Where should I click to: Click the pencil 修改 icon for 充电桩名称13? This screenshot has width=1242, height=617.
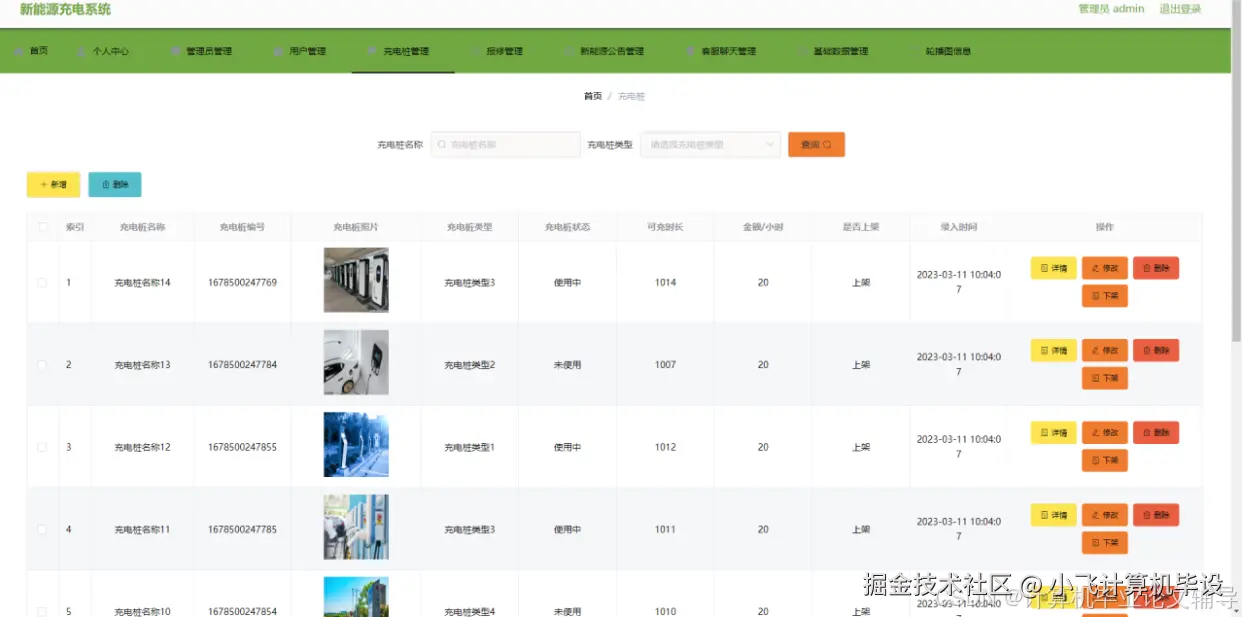click(1097, 350)
